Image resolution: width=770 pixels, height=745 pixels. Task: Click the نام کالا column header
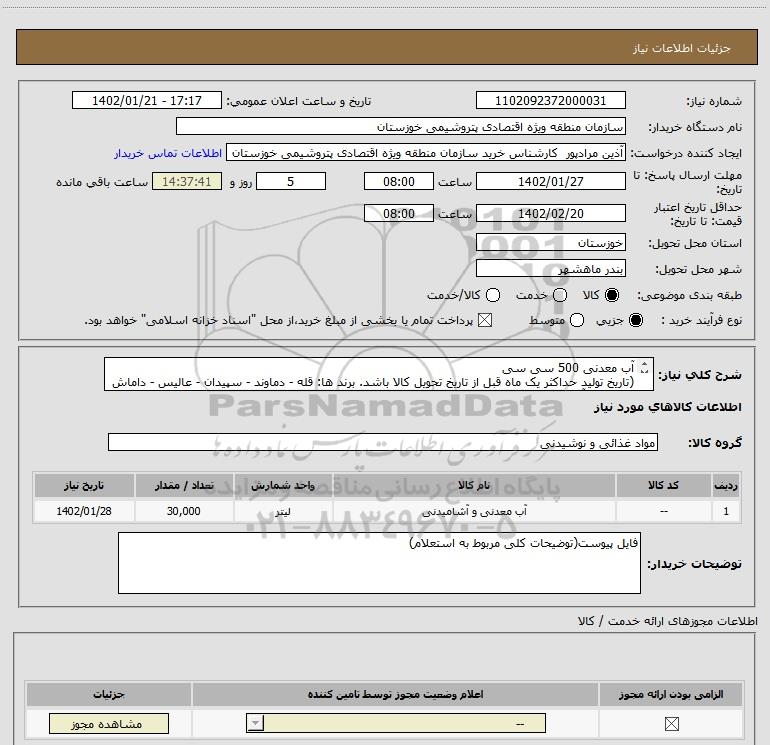[474, 485]
